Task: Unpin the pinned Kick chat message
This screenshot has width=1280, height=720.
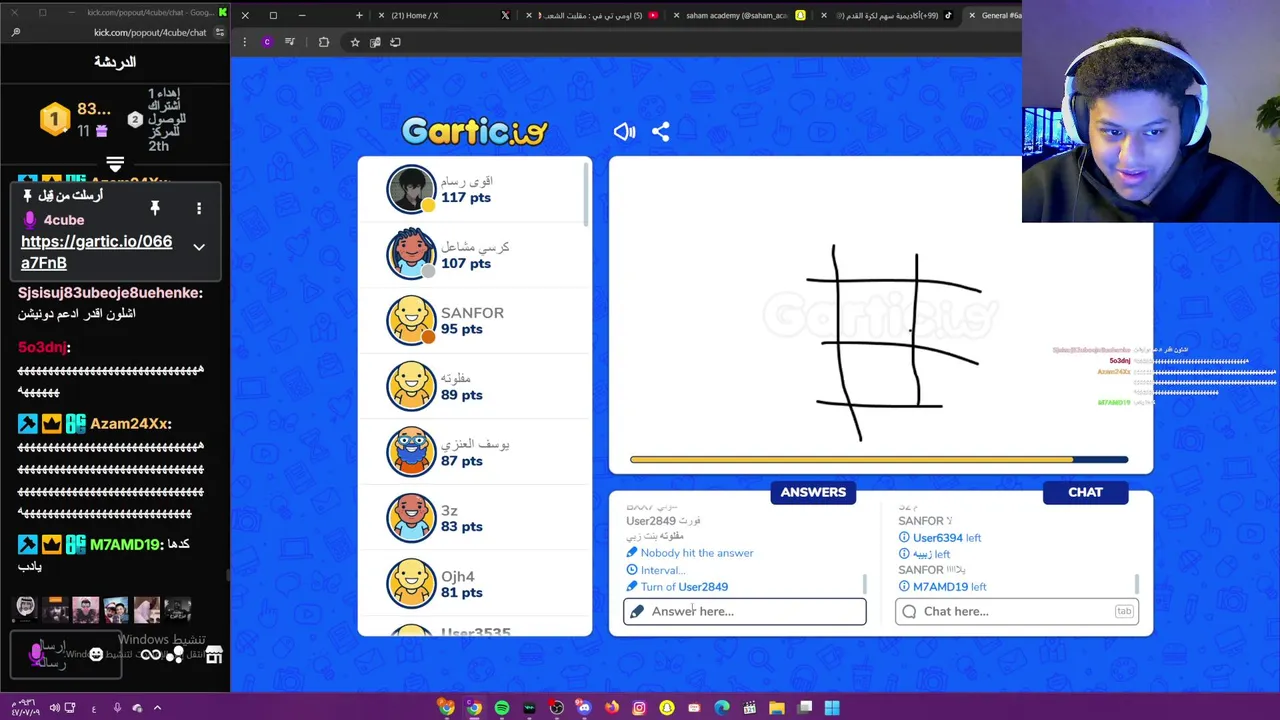Action: coord(155,207)
